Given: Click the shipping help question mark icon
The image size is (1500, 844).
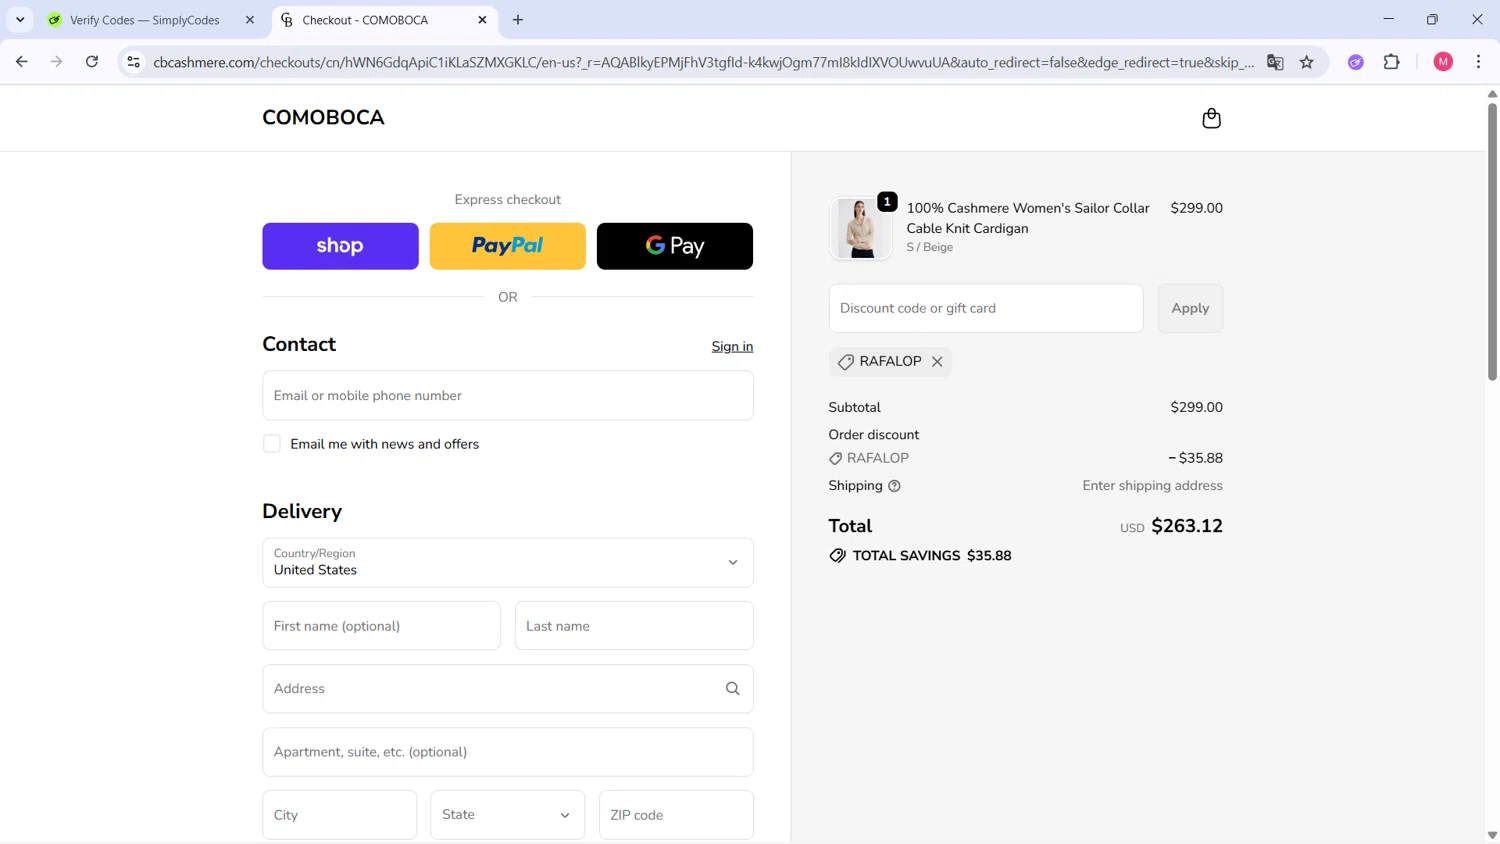Looking at the screenshot, I should tap(894, 486).
